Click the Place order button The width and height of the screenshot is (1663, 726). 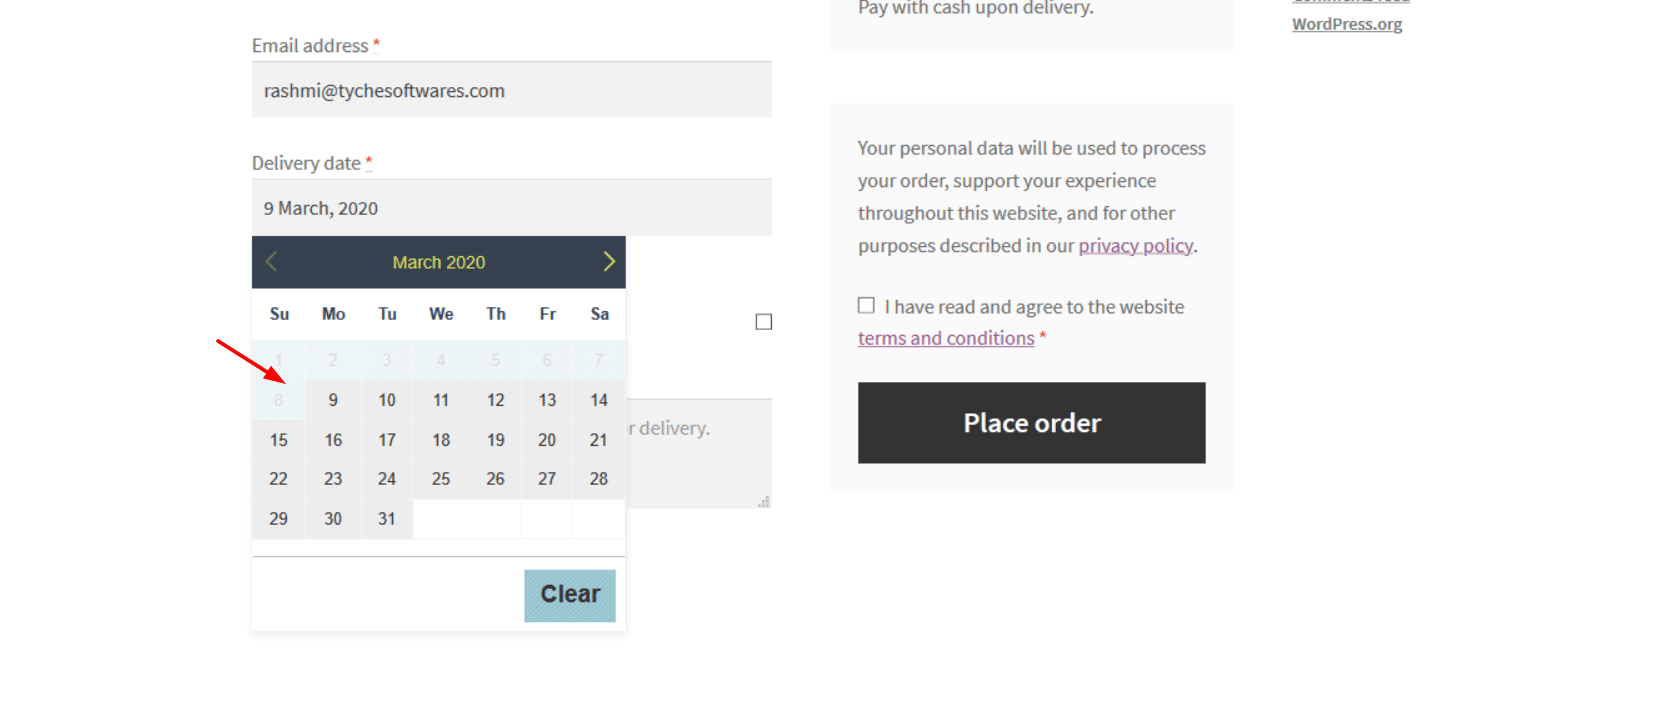(1031, 422)
